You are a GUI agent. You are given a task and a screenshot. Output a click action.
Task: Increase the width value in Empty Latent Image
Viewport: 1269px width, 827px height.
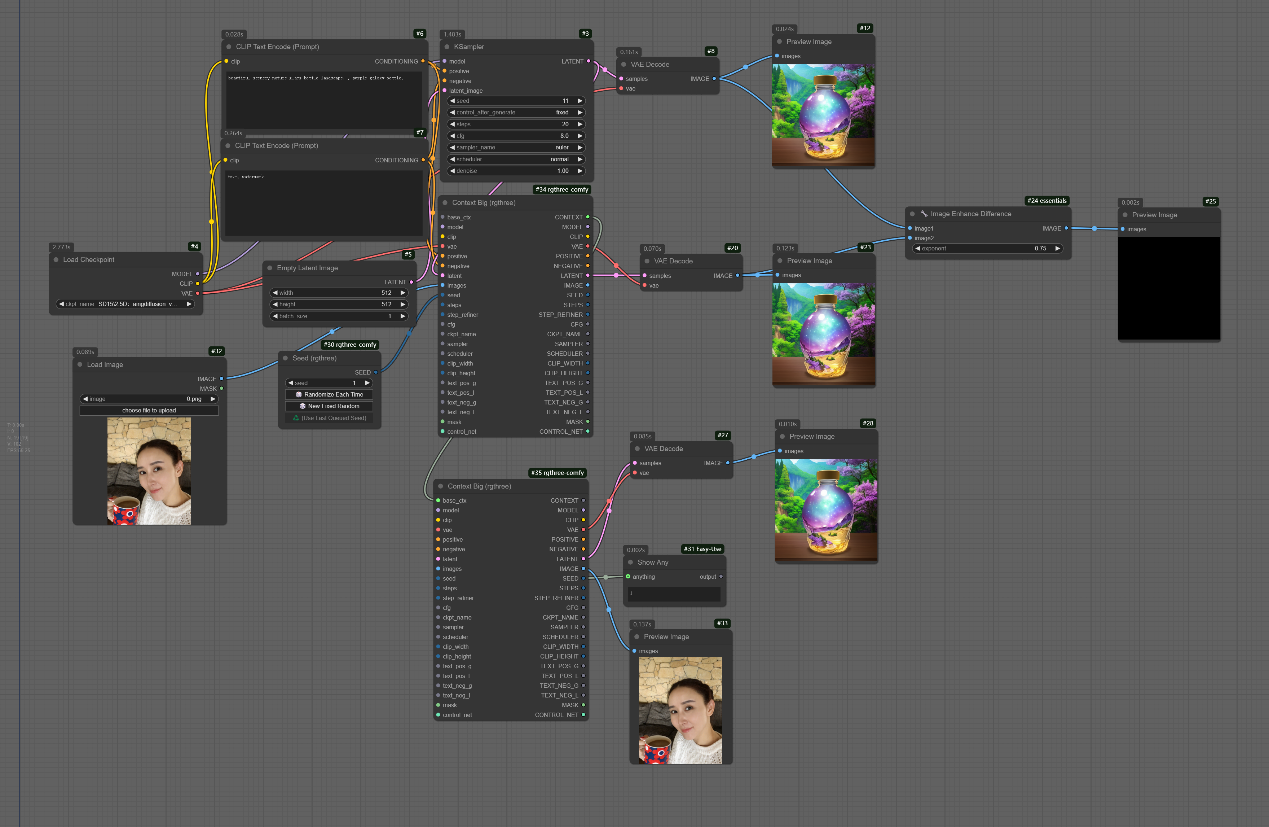click(403, 293)
